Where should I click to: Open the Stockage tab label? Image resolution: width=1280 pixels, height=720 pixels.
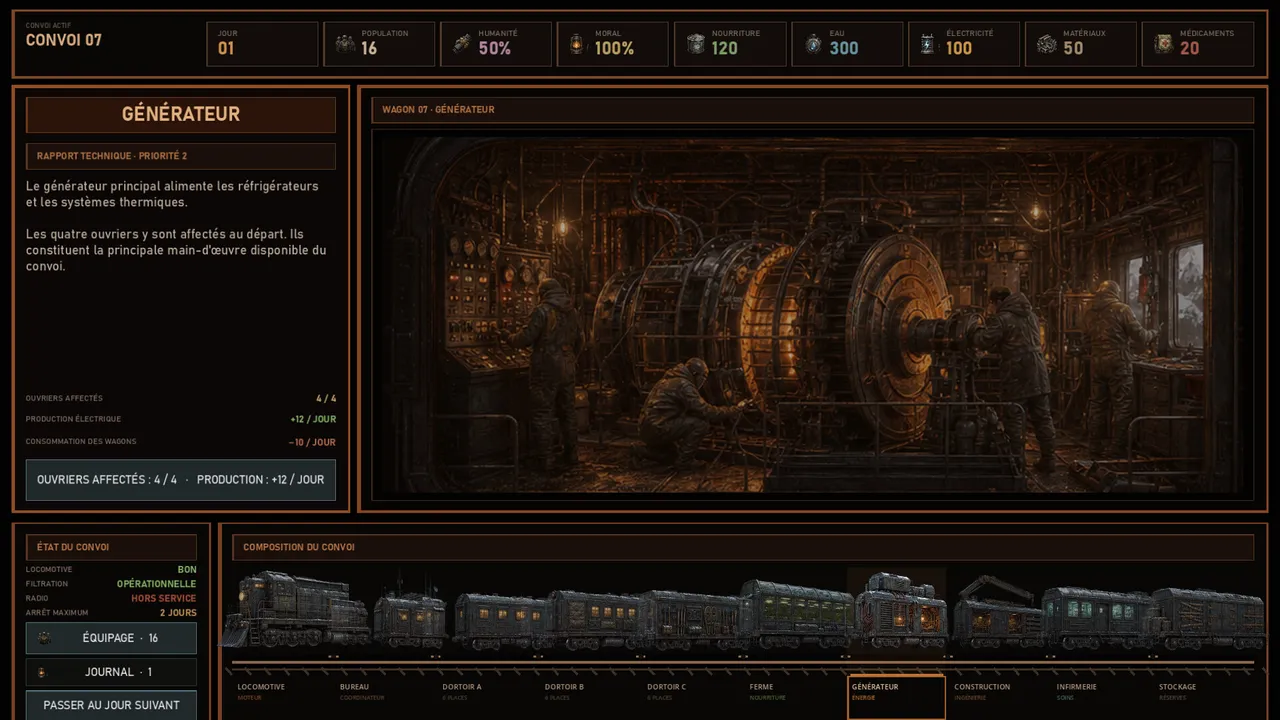(1177, 687)
